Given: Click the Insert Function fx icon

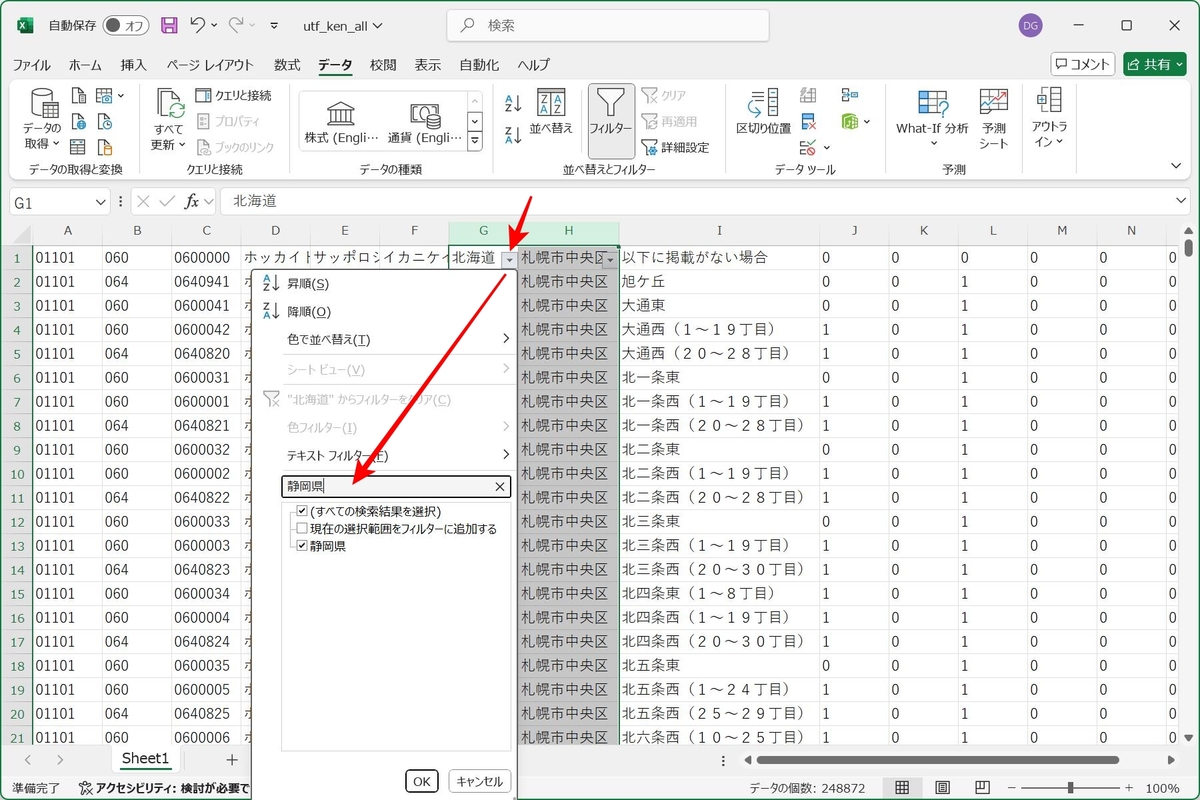Looking at the screenshot, I should click(x=191, y=202).
